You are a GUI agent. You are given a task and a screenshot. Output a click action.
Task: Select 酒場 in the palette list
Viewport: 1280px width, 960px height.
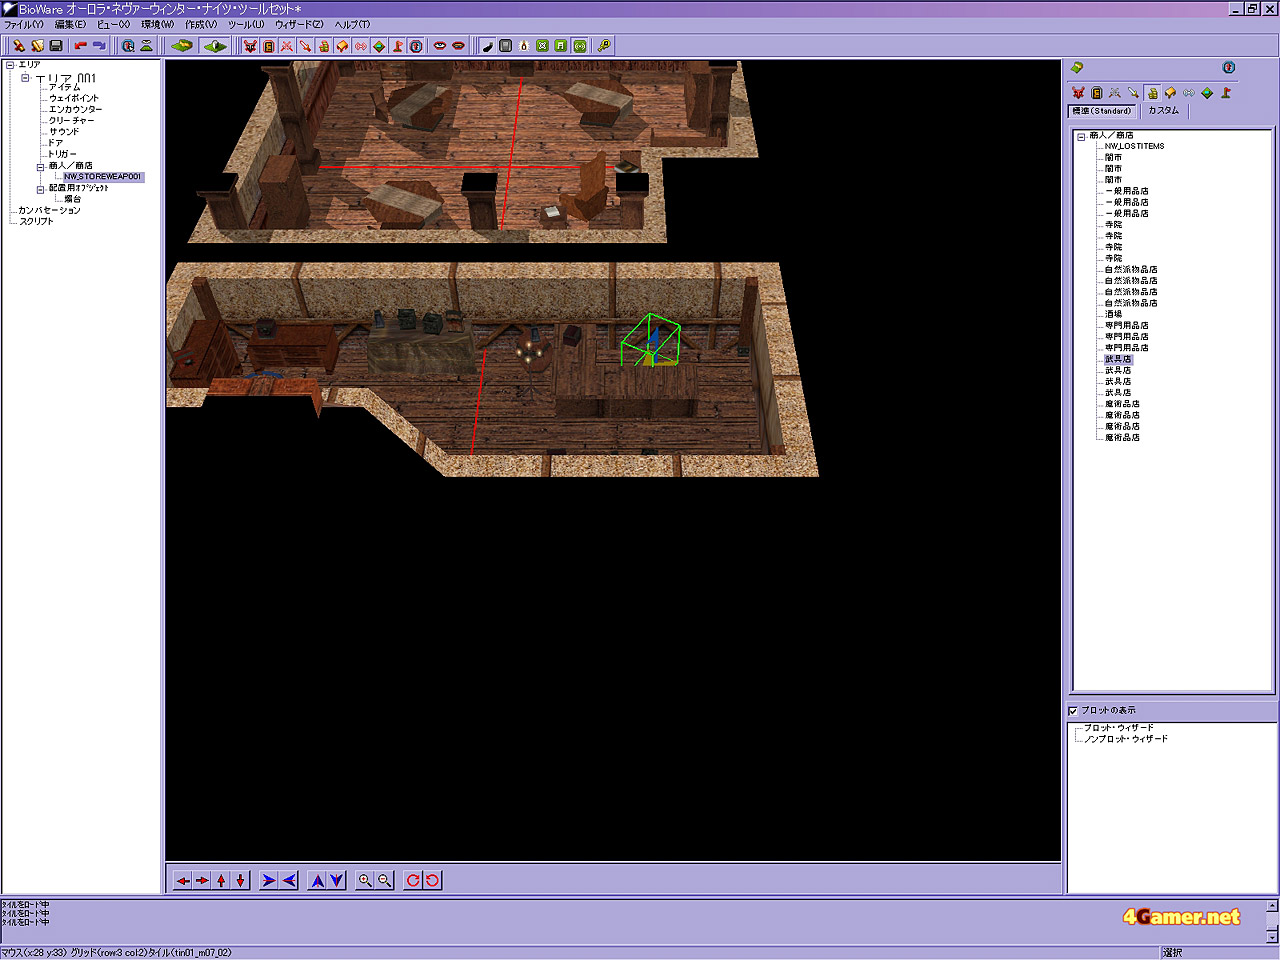[1113, 314]
